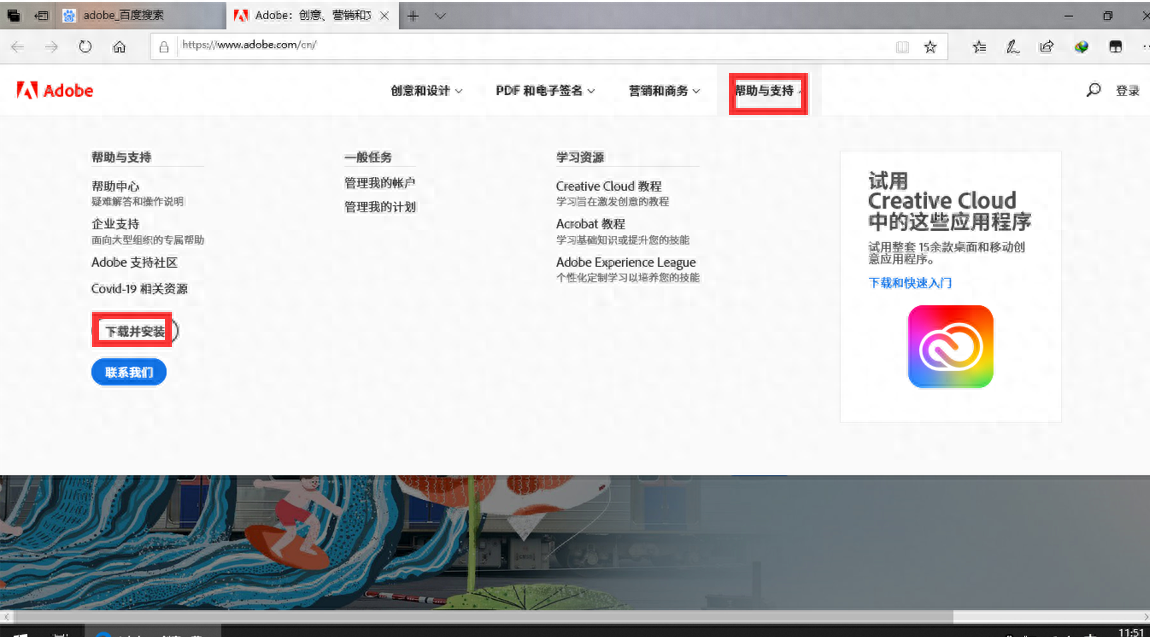Click the 联系我们 button
The image size is (1150, 637).
pyautogui.click(x=128, y=371)
